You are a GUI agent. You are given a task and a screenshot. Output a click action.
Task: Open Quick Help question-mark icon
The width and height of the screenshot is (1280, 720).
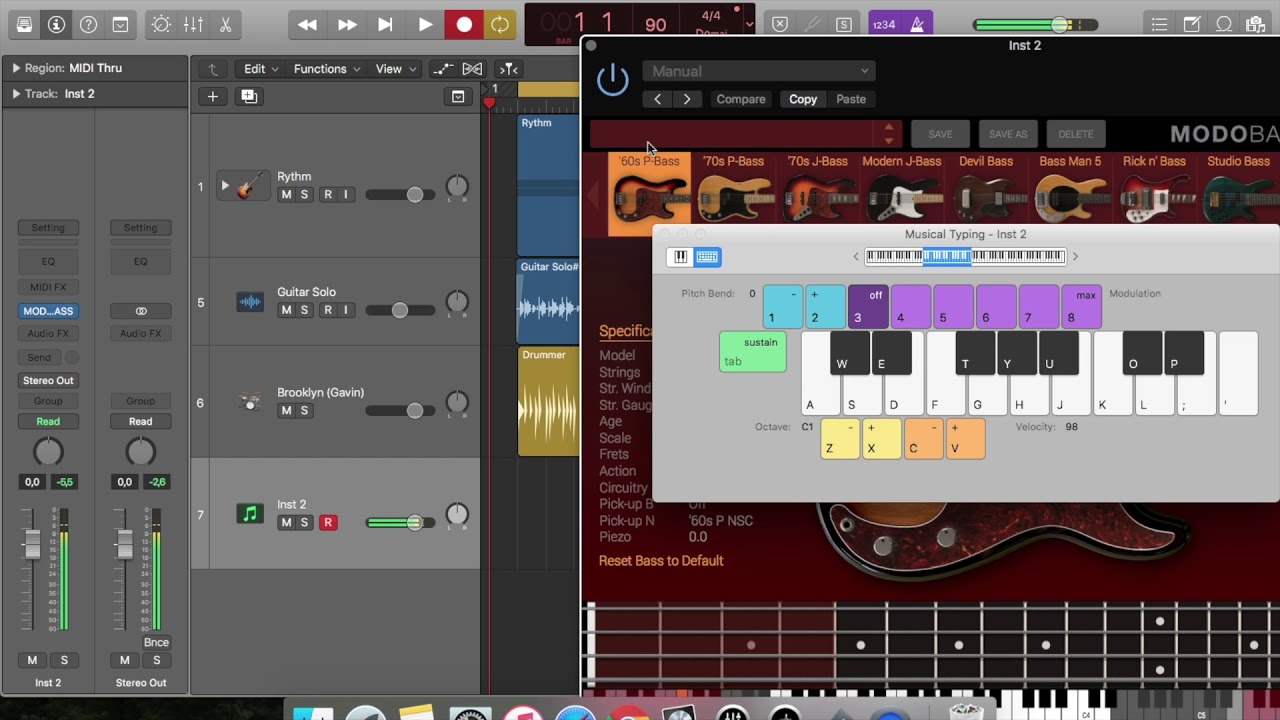[x=88, y=25]
